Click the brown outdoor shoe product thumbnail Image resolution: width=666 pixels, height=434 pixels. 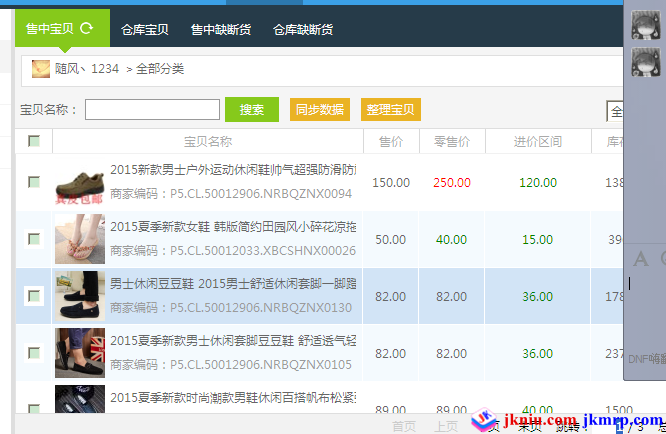(79, 183)
